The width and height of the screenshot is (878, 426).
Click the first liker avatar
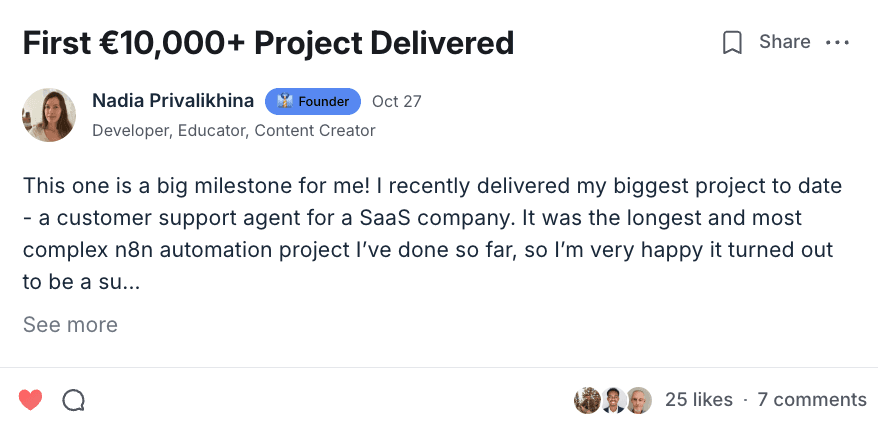(x=587, y=400)
